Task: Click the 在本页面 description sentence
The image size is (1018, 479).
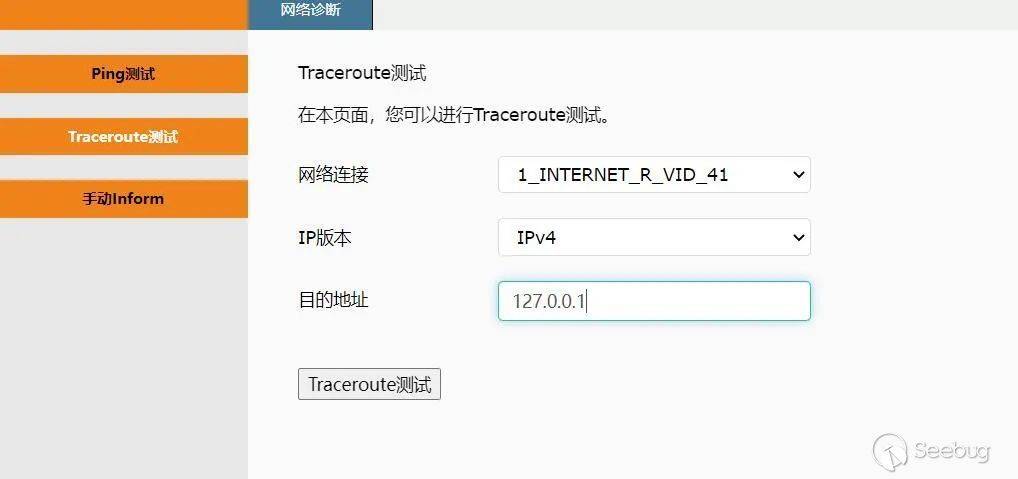Action: [454, 116]
